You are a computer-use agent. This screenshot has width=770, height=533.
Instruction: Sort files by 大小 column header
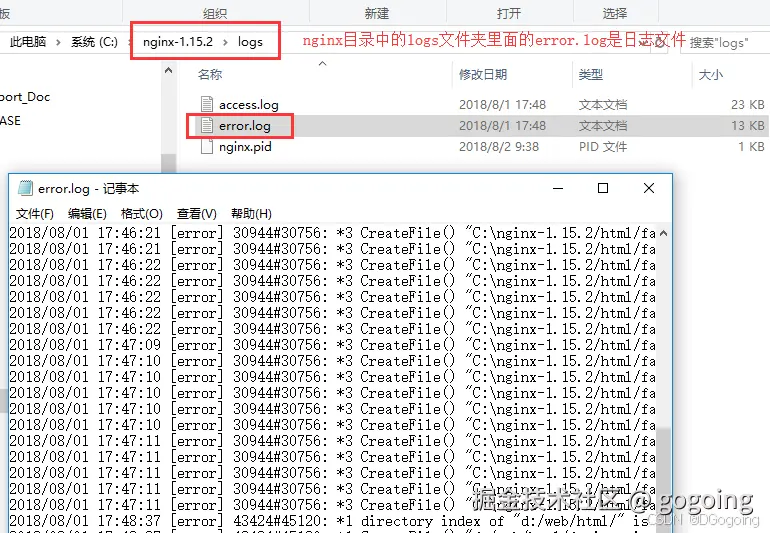711,75
